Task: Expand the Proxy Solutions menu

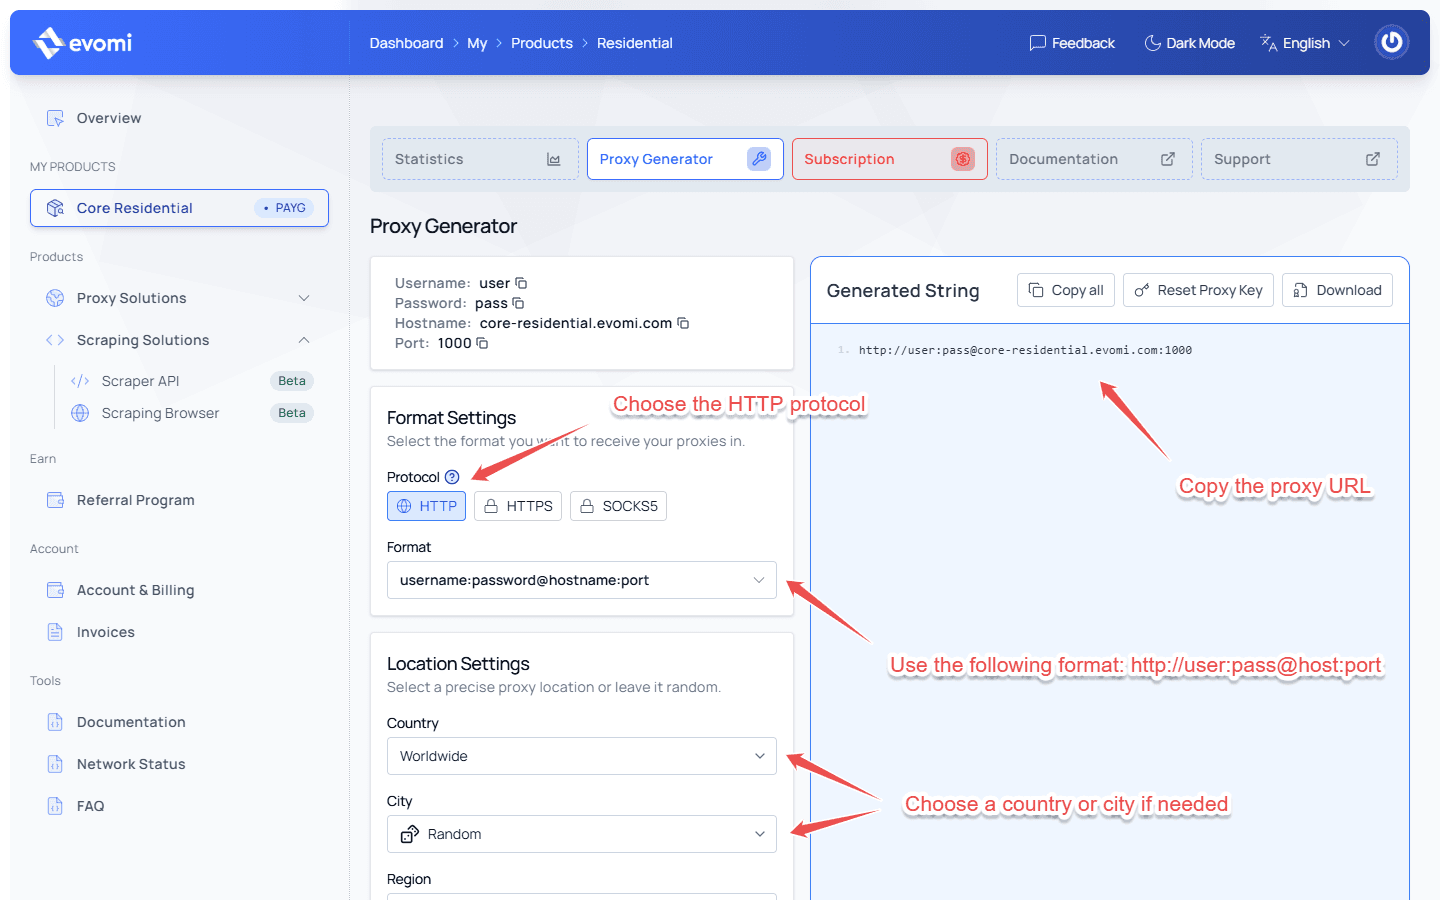Action: pyautogui.click(x=178, y=298)
